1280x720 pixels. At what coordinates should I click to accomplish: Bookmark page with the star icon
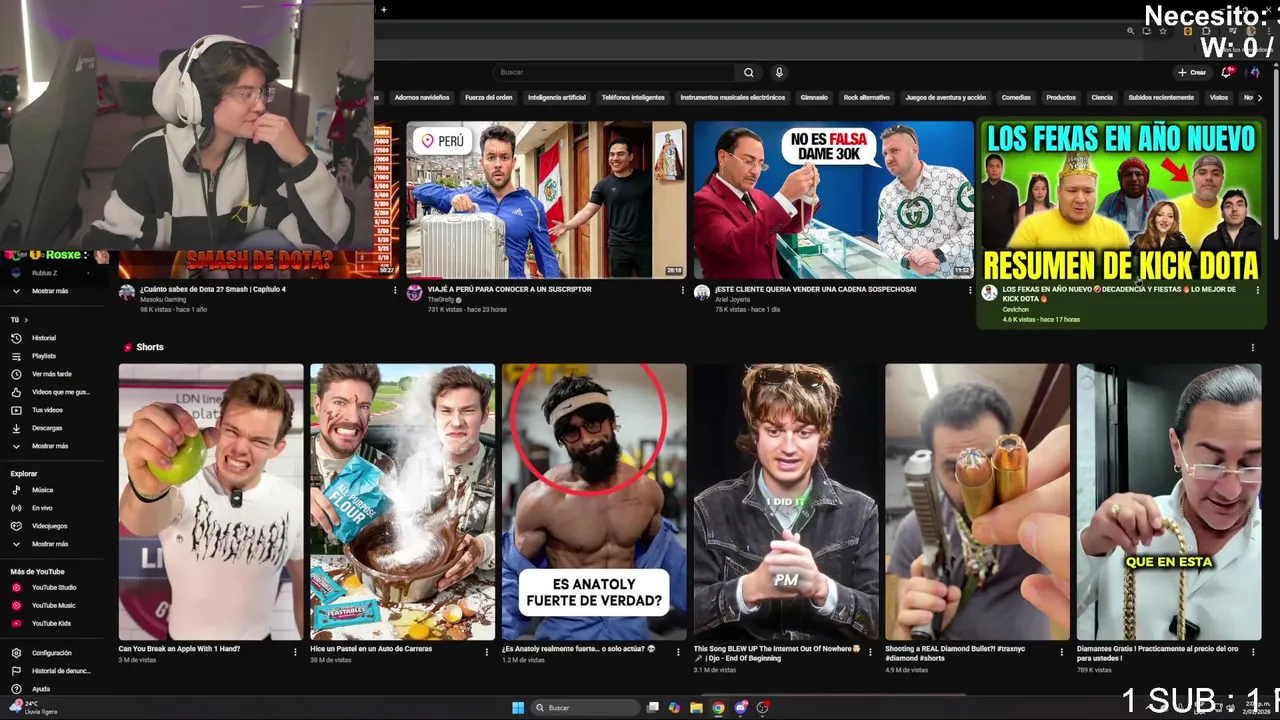click(x=1162, y=31)
